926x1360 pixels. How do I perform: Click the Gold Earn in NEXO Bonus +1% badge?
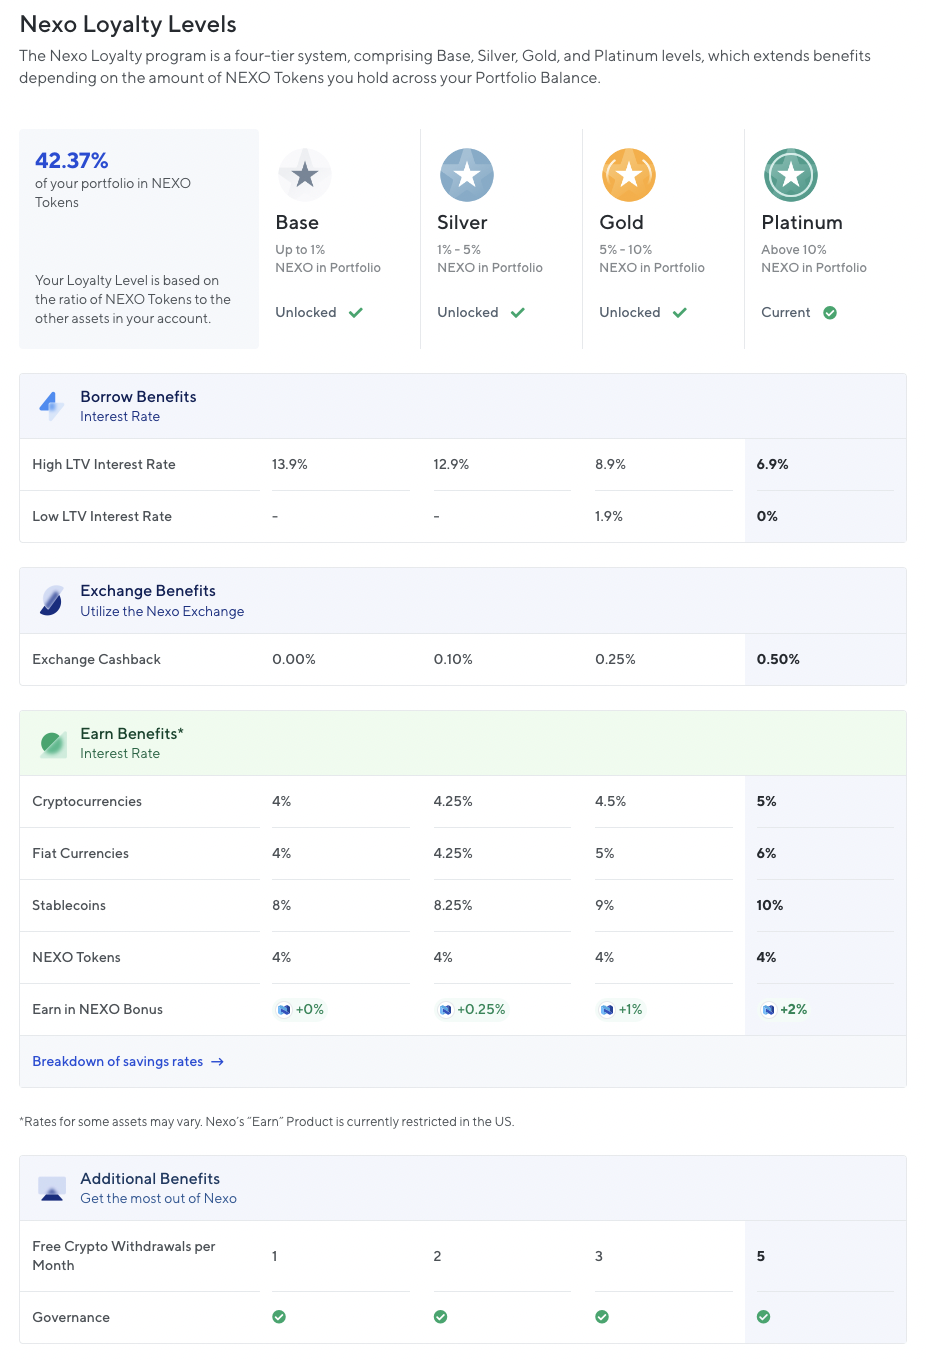621,1010
